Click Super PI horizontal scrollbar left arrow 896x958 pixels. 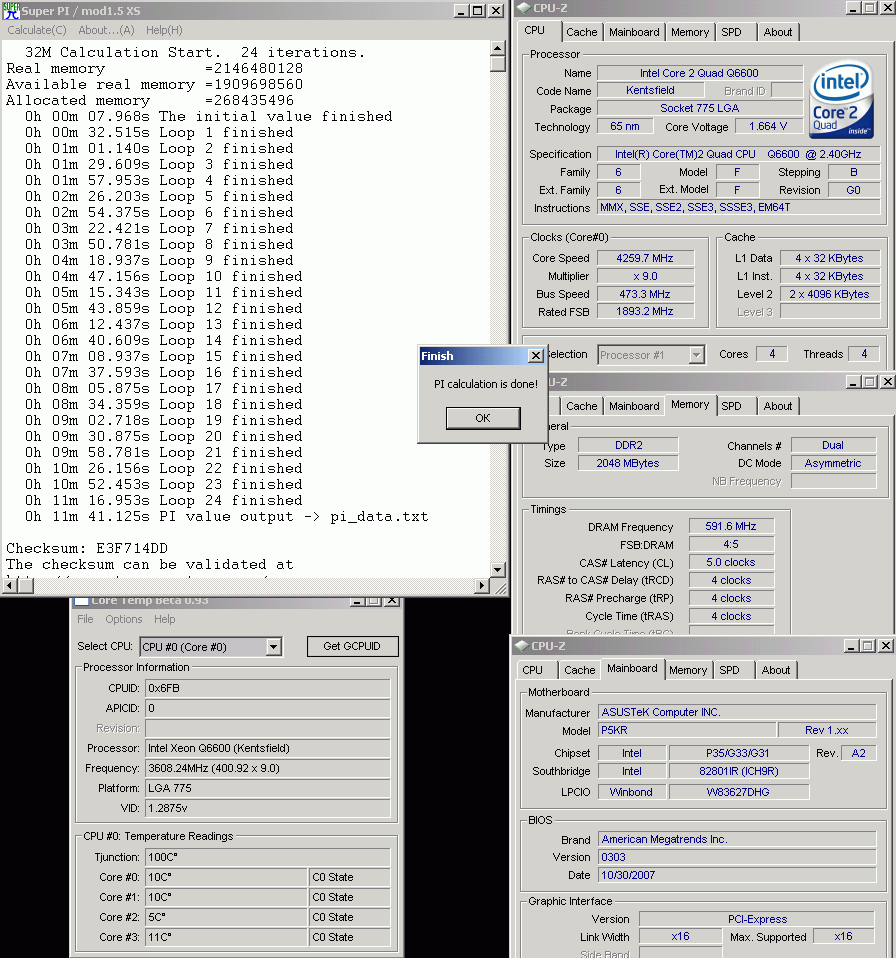point(9,585)
